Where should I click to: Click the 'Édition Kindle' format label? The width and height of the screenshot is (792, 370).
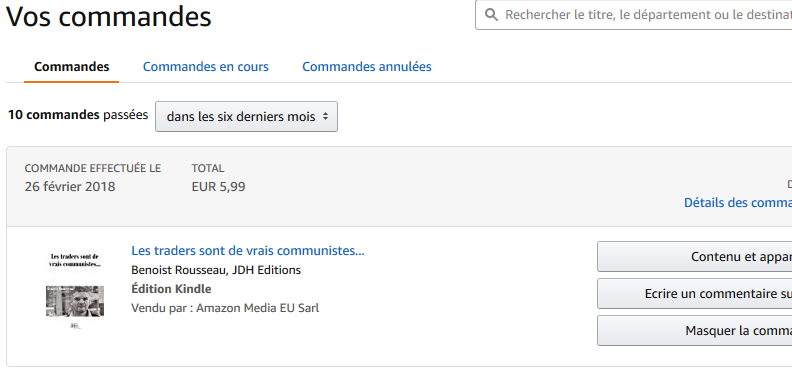171,289
